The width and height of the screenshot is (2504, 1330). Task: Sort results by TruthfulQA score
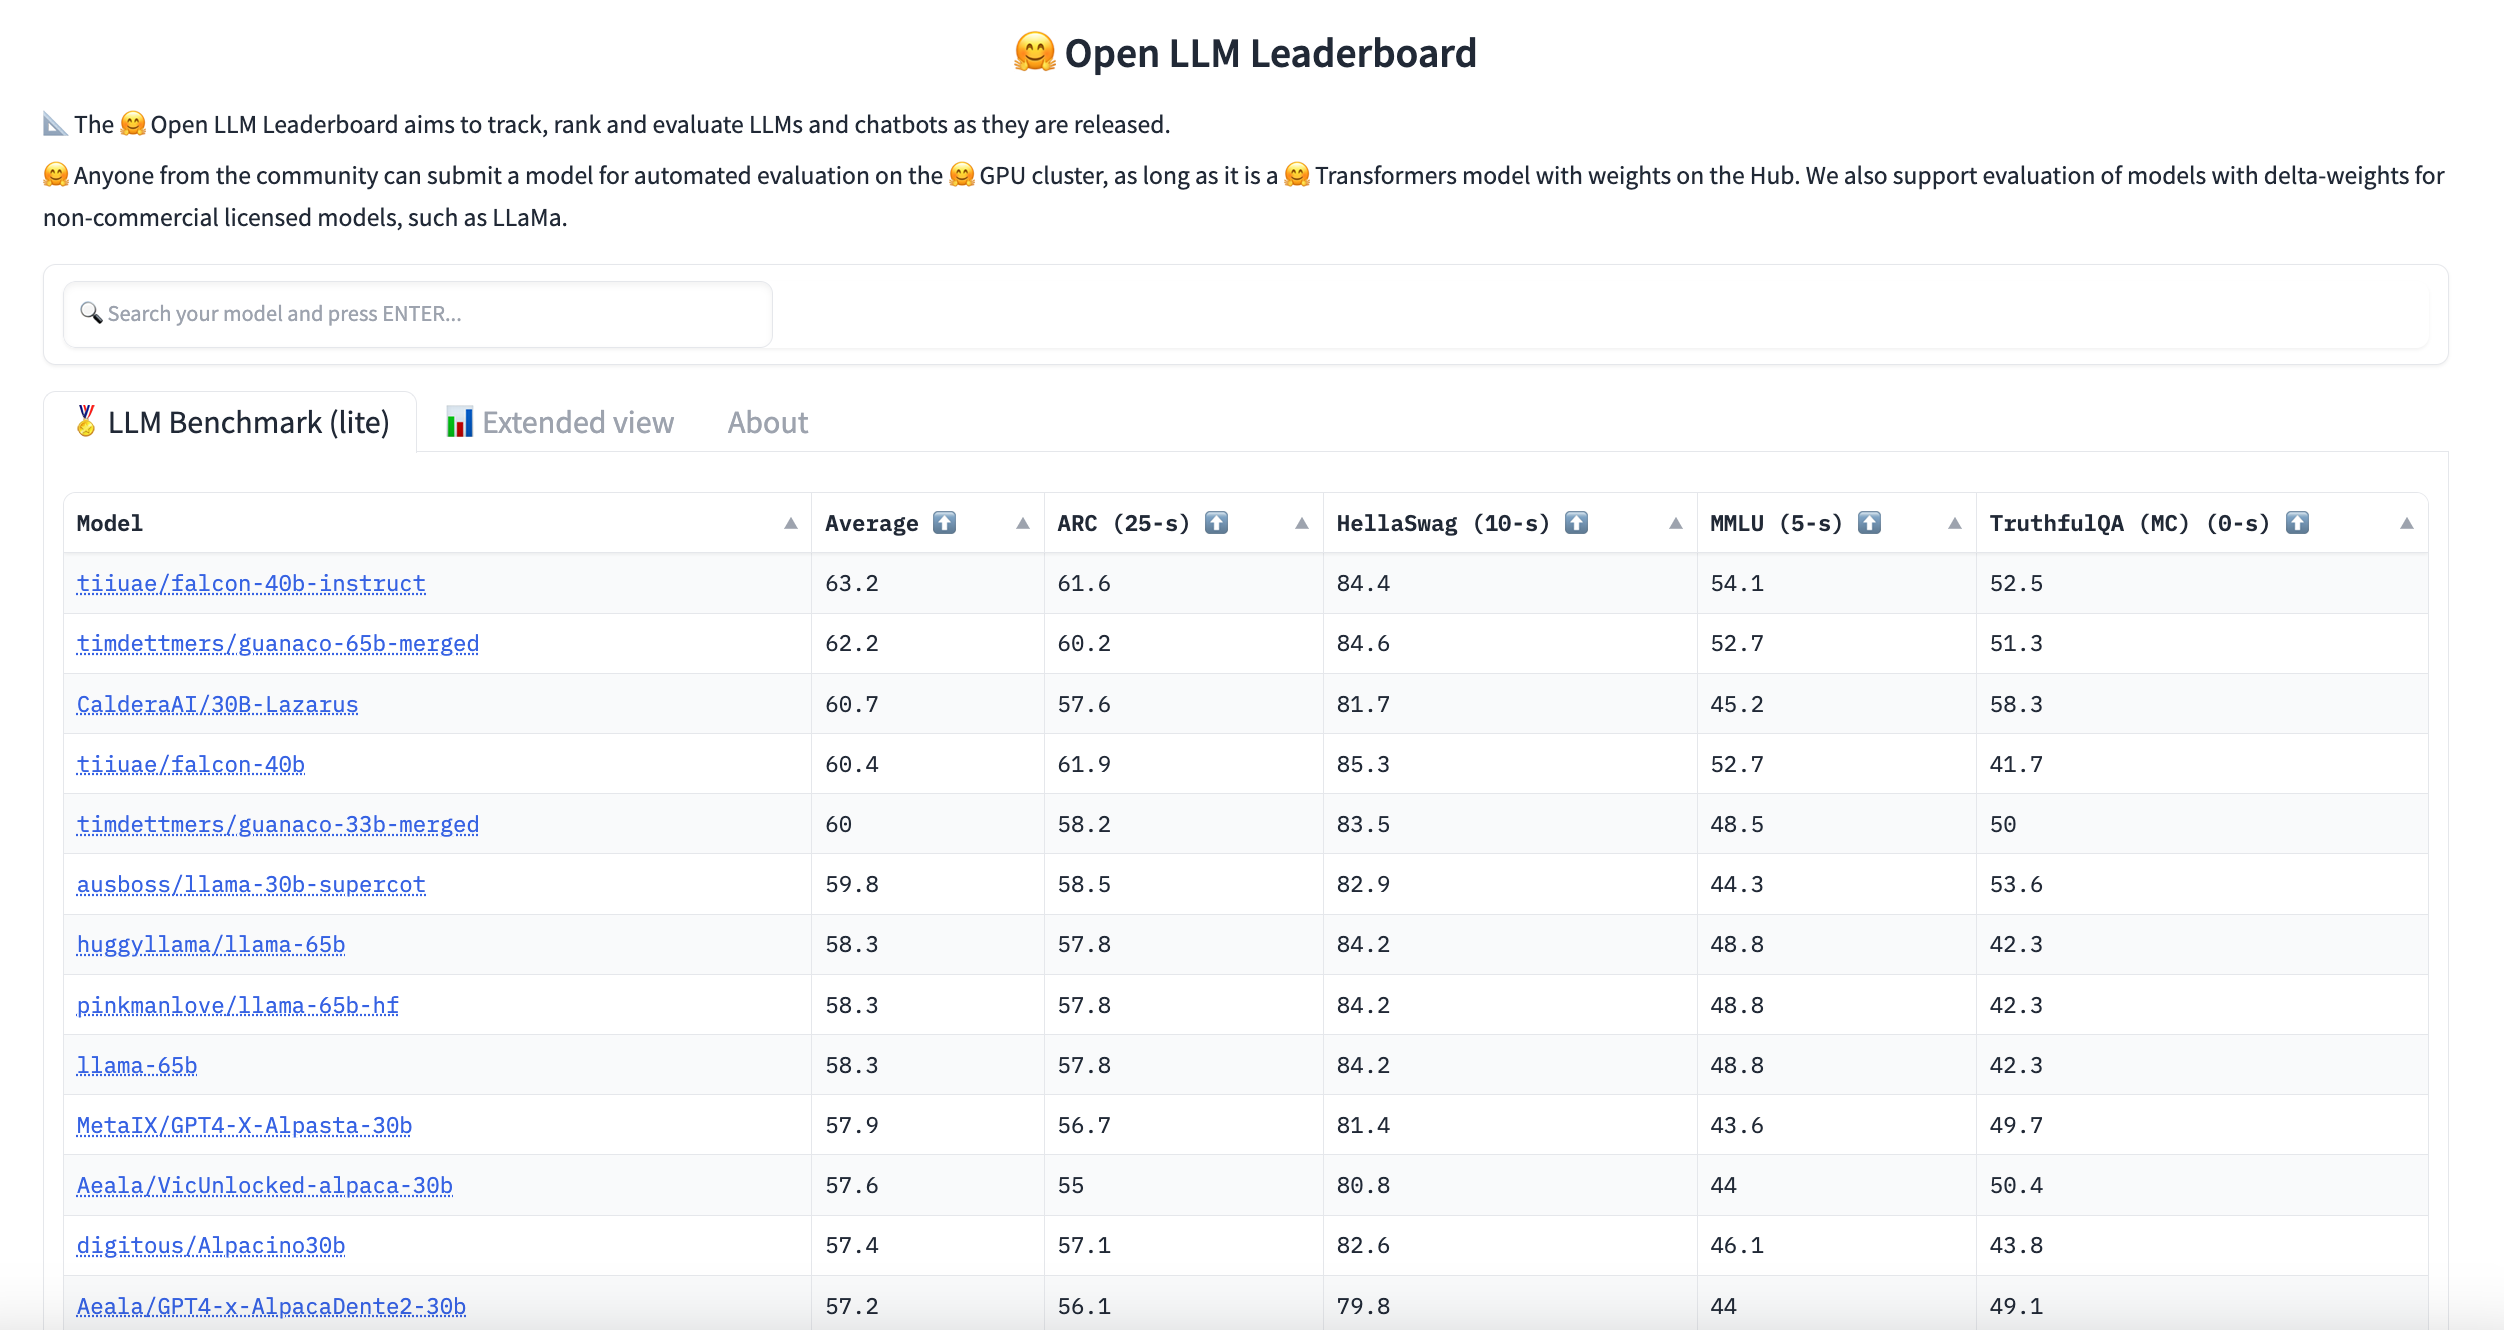coord(2407,522)
